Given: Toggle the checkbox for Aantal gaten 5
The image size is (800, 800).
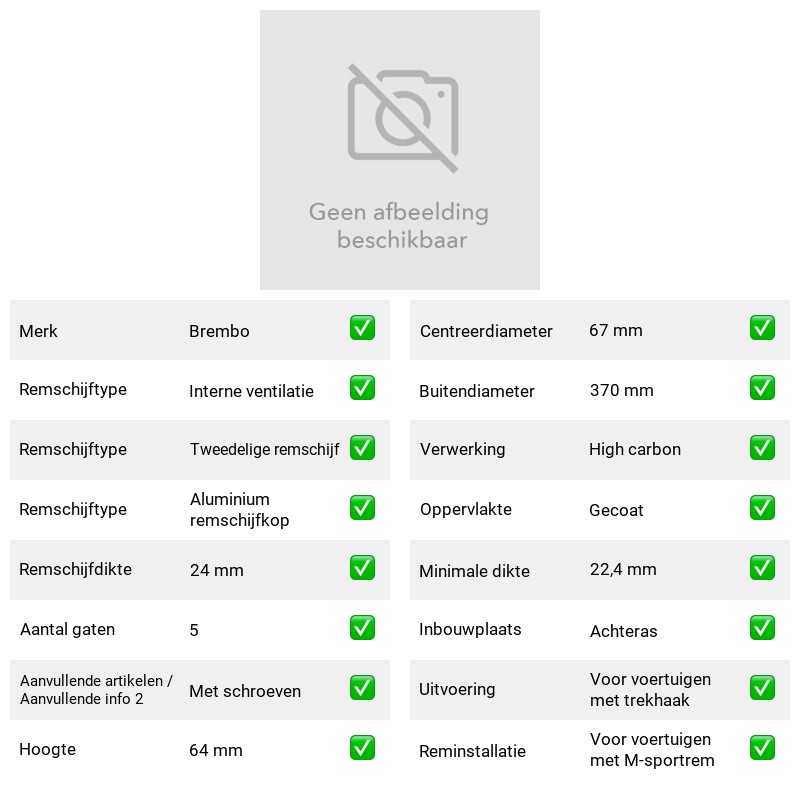Looking at the screenshot, I should click(x=362, y=628).
